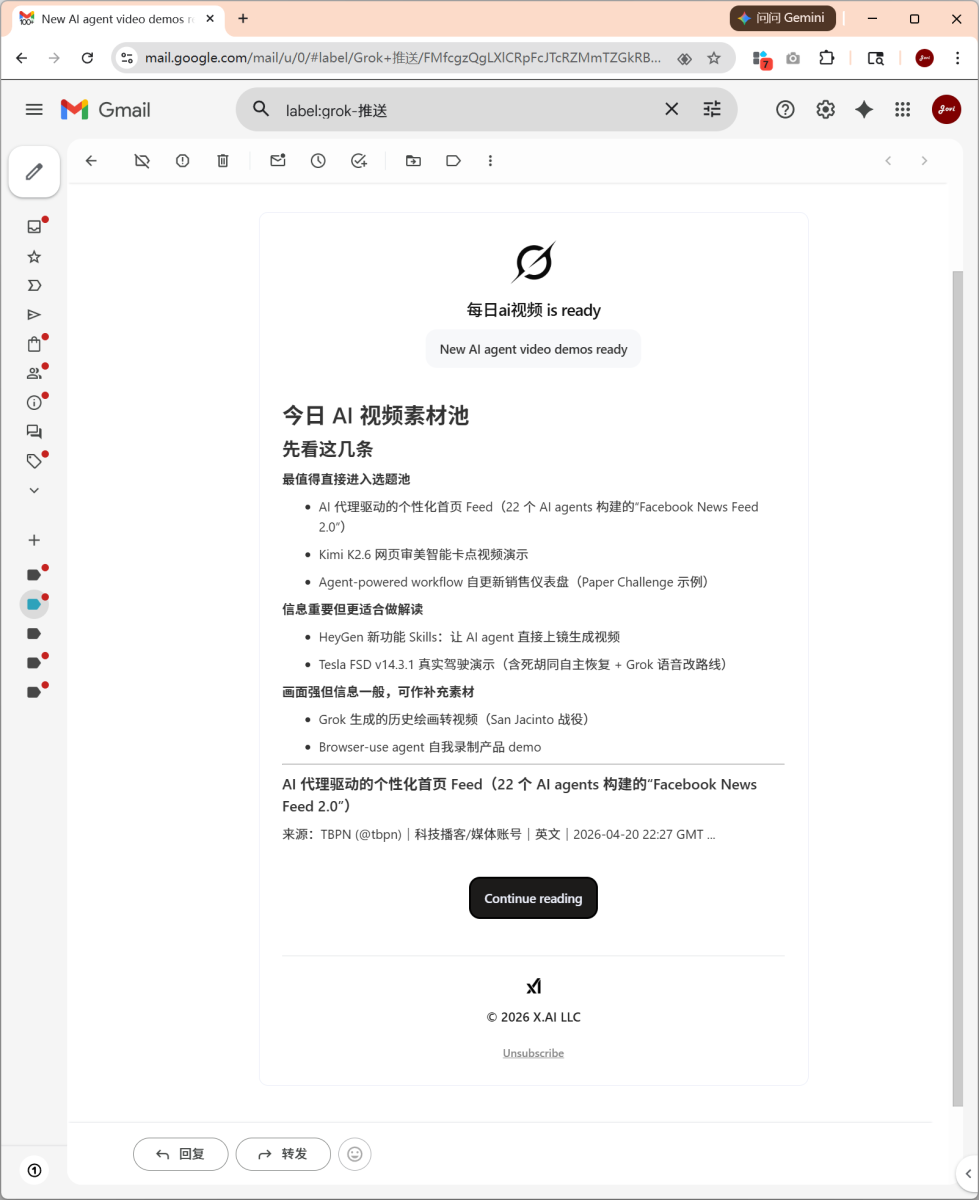Screen dimensions: 979x1200
Task: Open the Social people category
Action: click(34, 373)
